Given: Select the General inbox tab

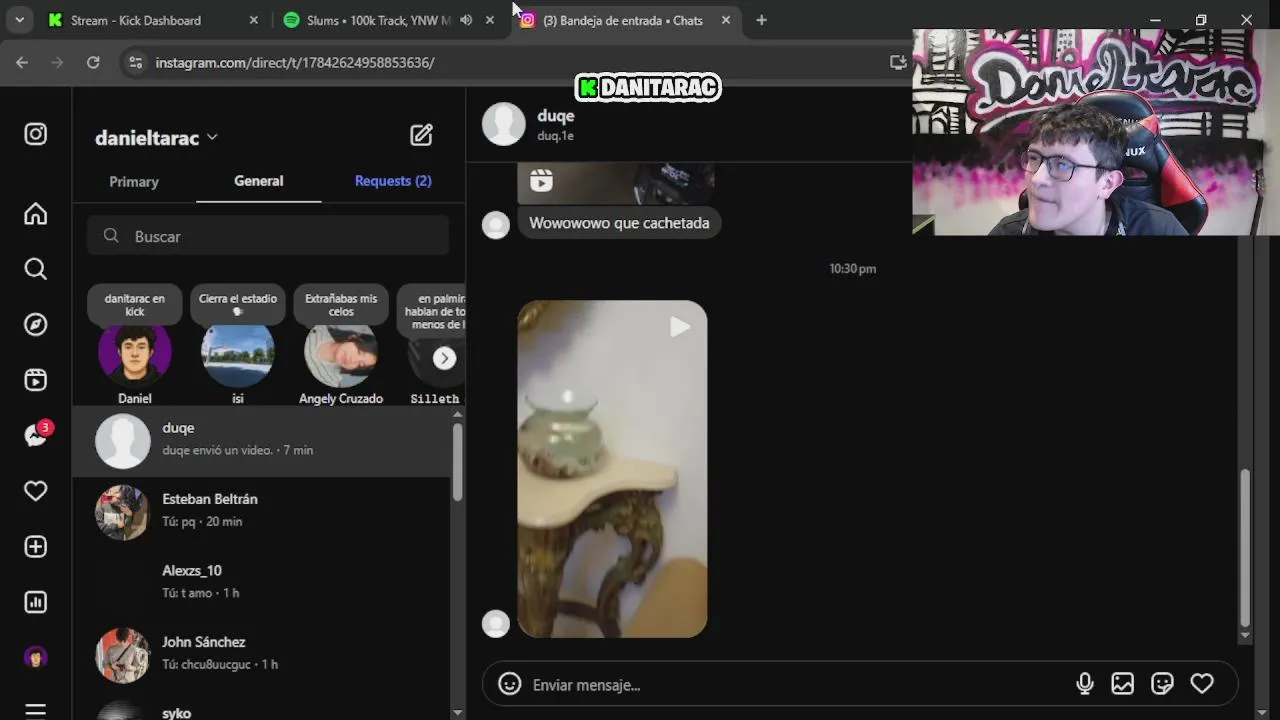Looking at the screenshot, I should pyautogui.click(x=259, y=181).
